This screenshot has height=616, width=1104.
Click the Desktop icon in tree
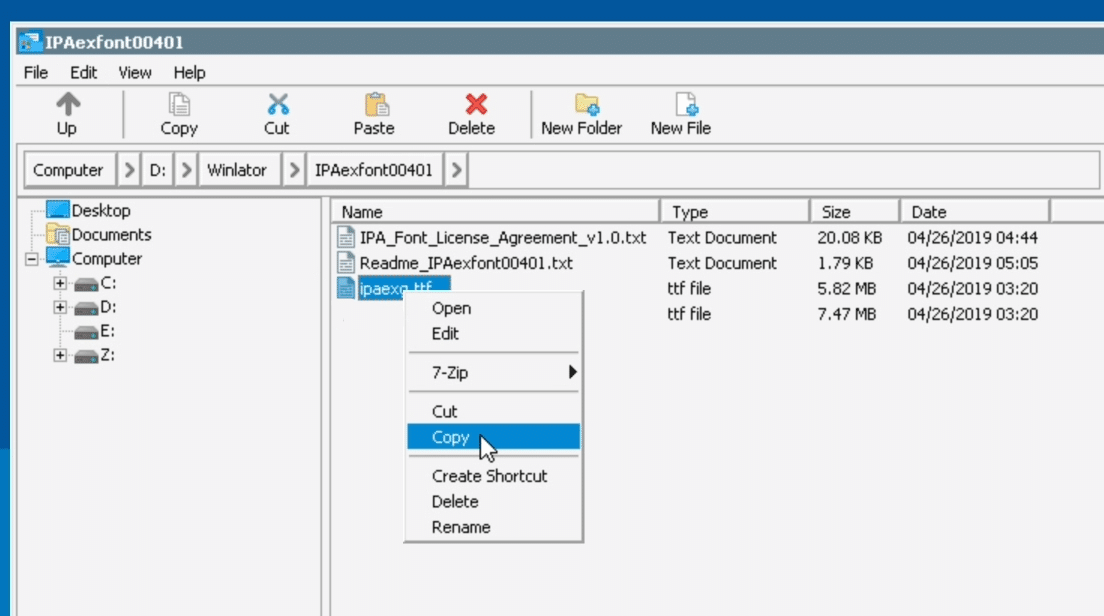(57, 210)
